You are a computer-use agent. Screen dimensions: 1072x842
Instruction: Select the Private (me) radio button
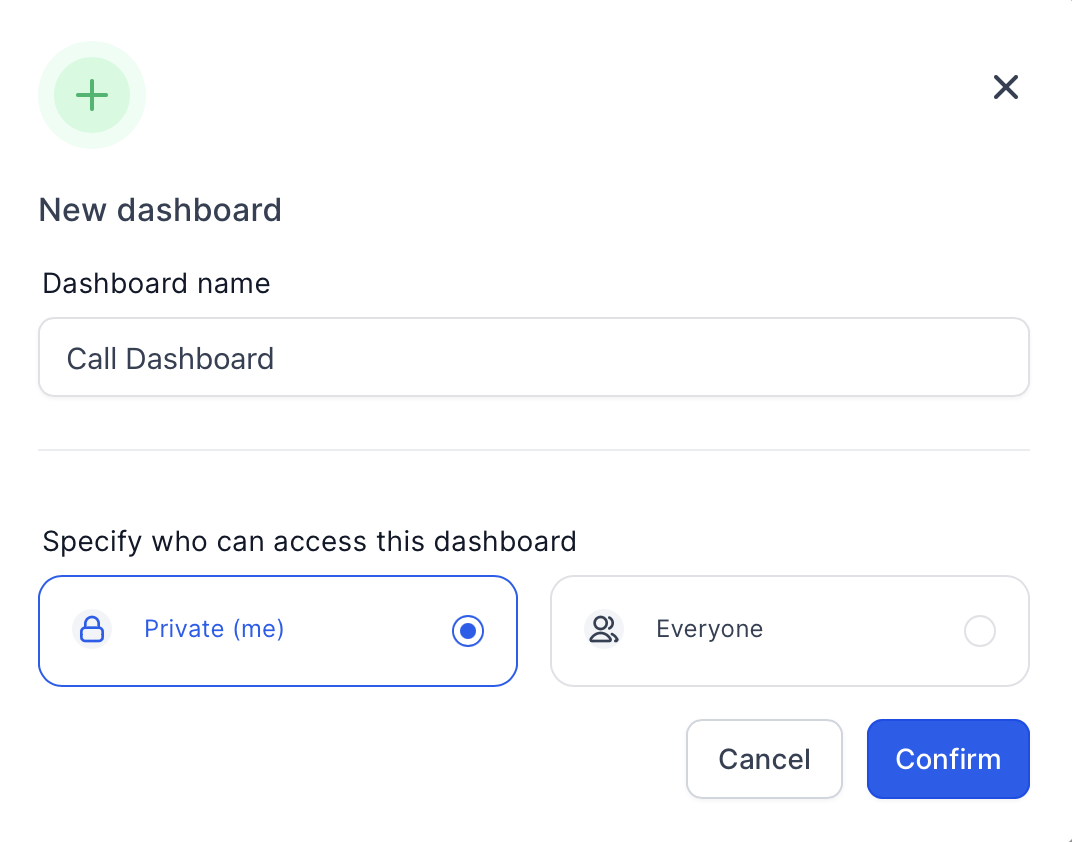coord(468,630)
